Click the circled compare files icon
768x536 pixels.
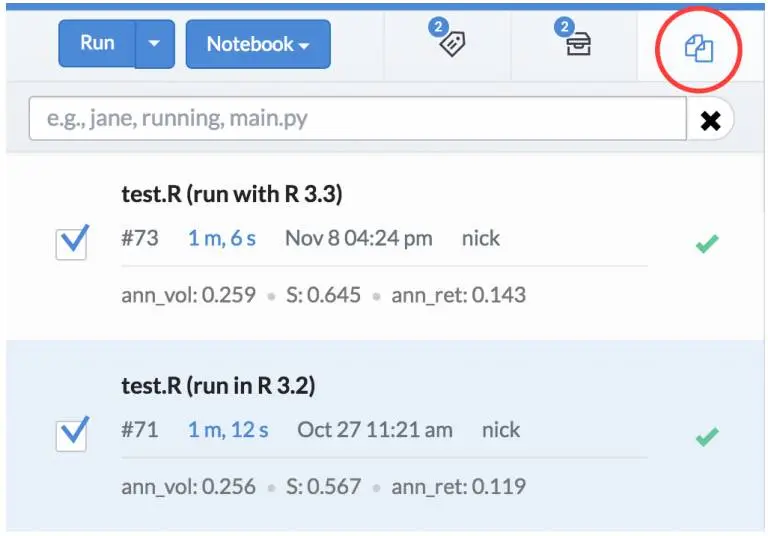[699, 47]
